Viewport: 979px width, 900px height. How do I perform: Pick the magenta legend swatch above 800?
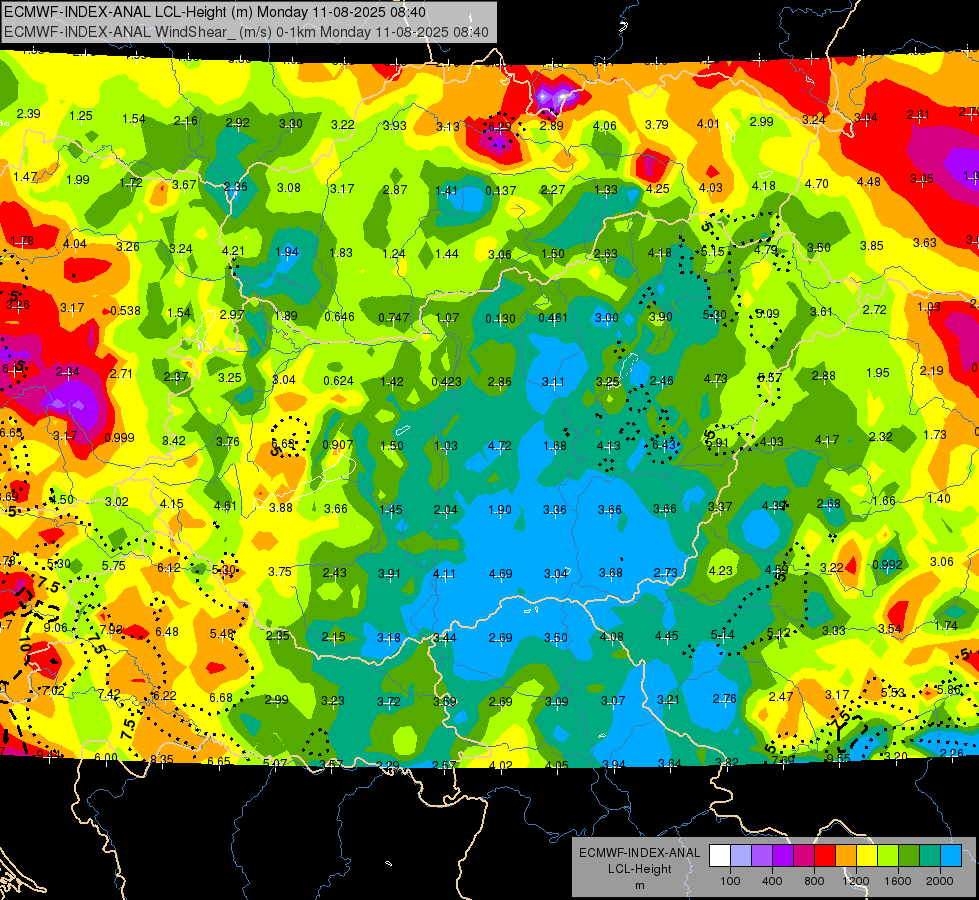click(804, 856)
